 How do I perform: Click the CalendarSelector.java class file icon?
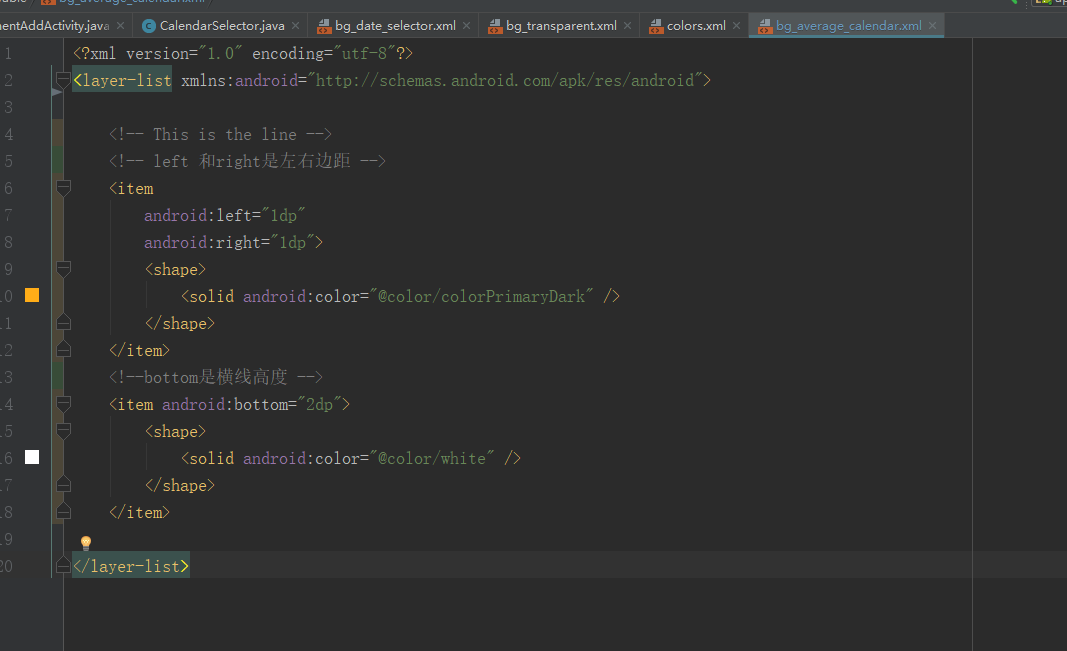tap(148, 26)
